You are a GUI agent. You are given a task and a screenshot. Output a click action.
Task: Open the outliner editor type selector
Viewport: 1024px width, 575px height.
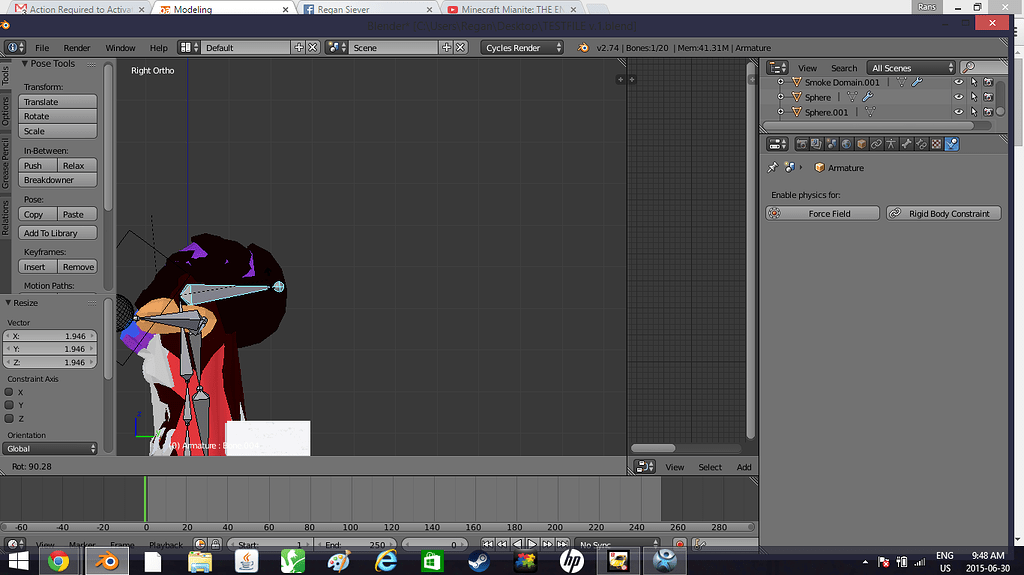click(x=778, y=68)
